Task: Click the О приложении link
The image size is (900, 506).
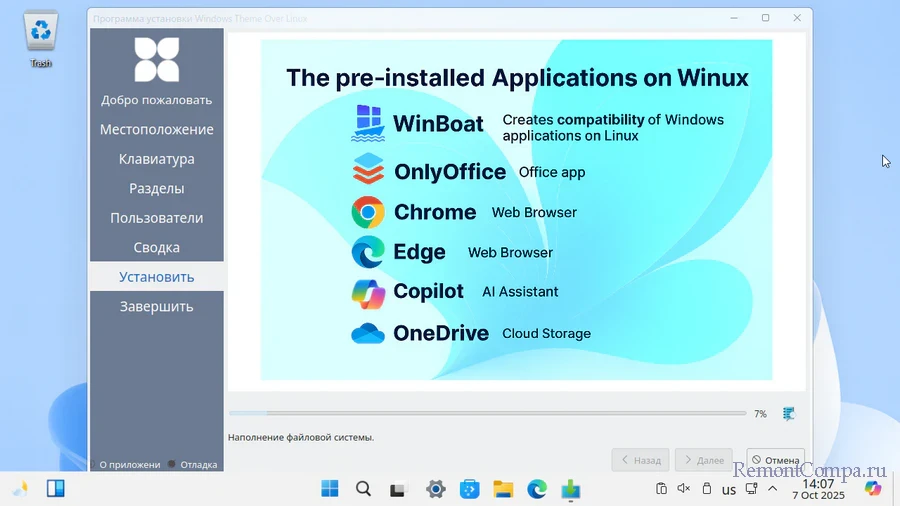Action: (x=129, y=464)
